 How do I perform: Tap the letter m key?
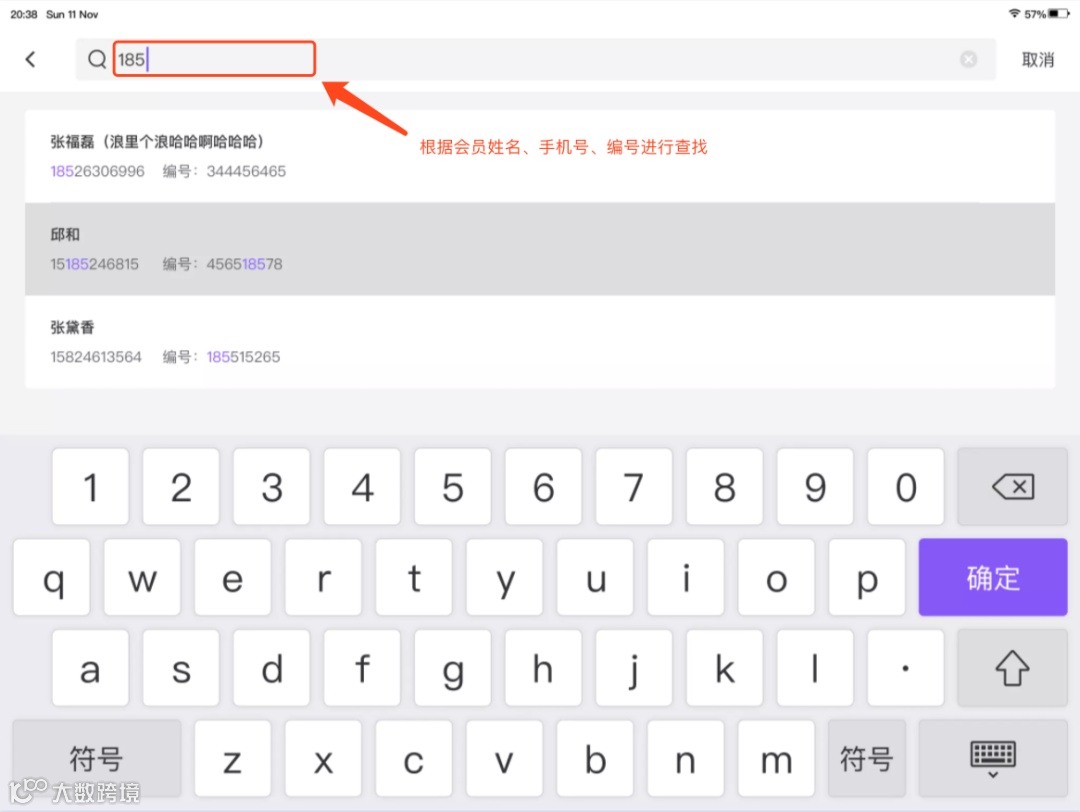point(776,758)
